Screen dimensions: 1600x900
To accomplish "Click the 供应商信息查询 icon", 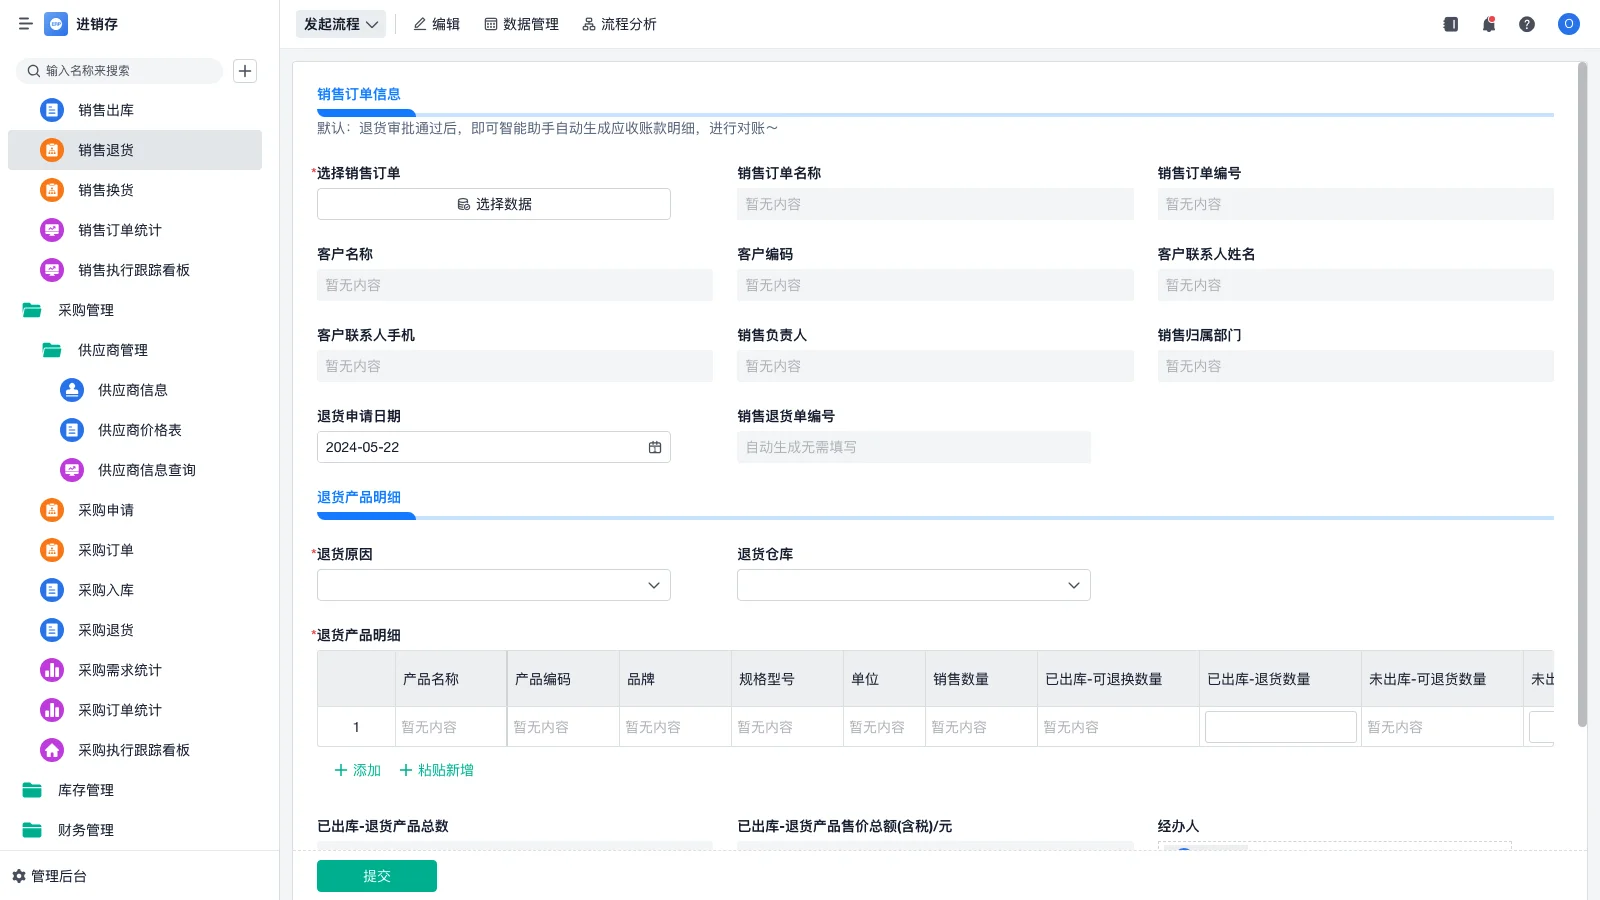I will tap(72, 470).
